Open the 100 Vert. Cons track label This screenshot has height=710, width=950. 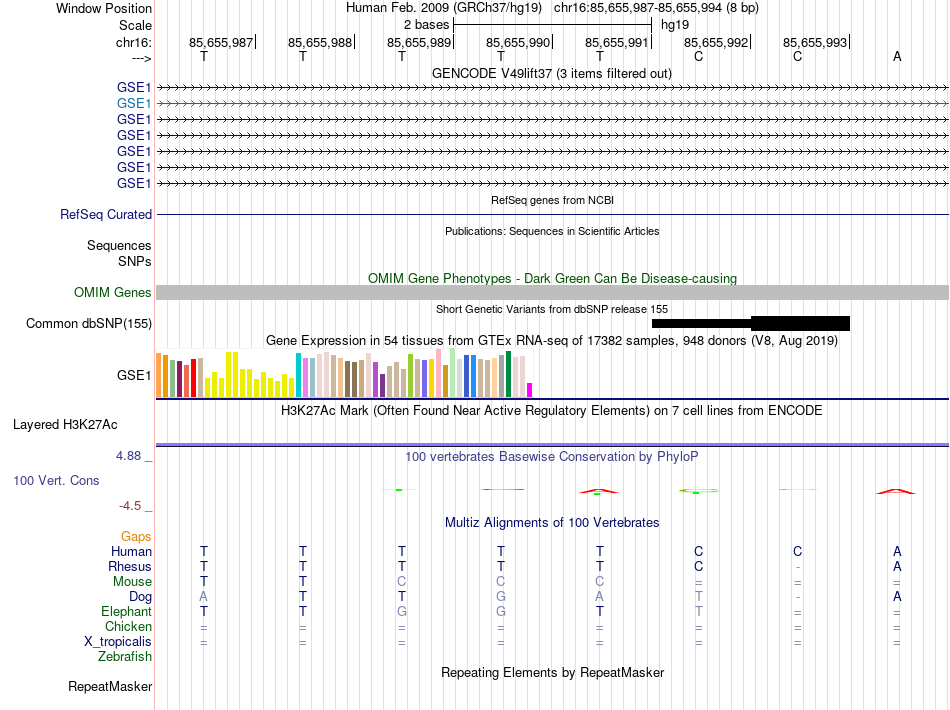[56, 480]
